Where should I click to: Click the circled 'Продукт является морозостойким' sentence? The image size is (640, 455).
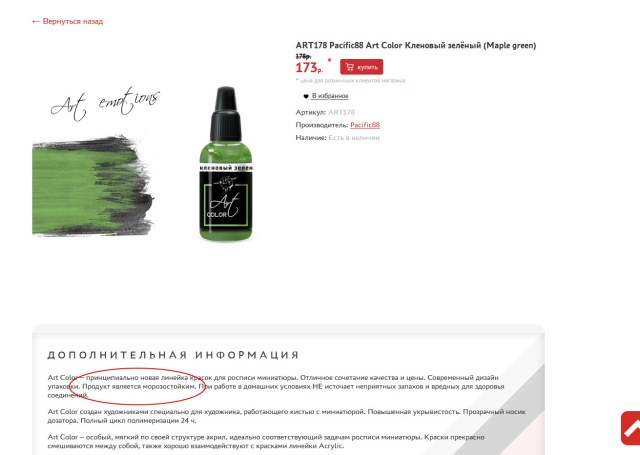point(139,386)
